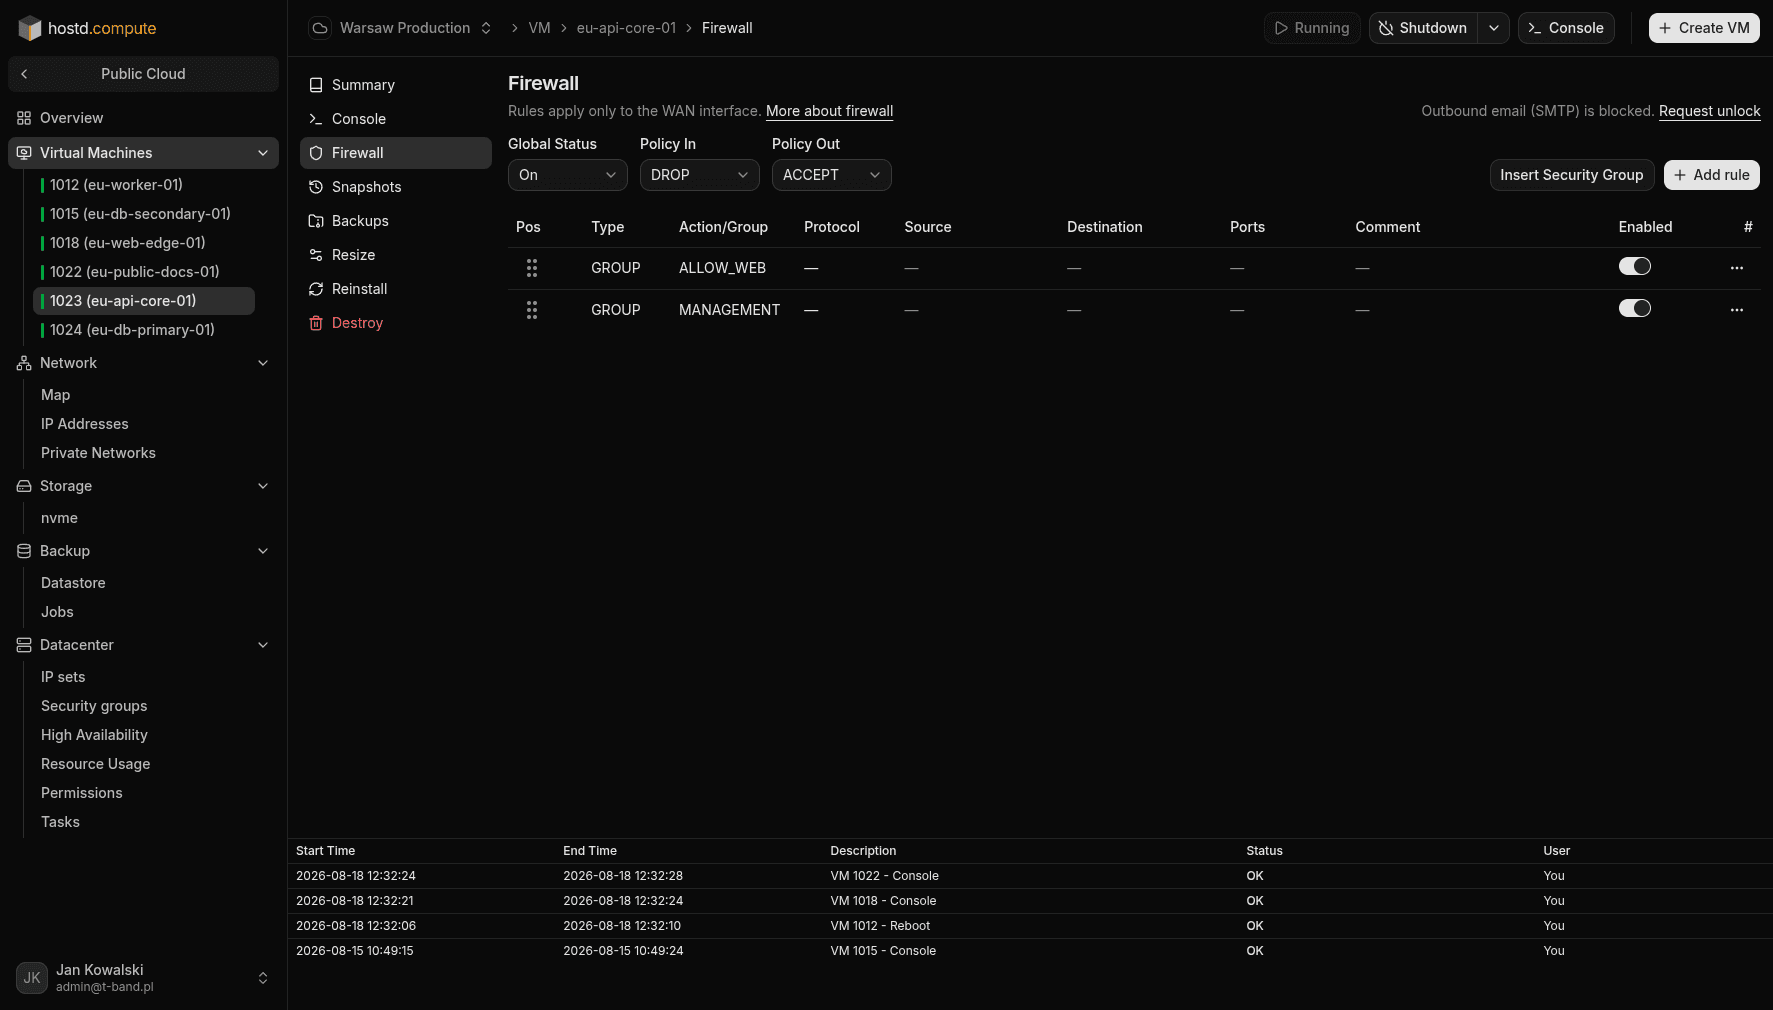The image size is (1773, 1010).
Task: Click the power icon in Shutdown button
Action: (1386, 28)
